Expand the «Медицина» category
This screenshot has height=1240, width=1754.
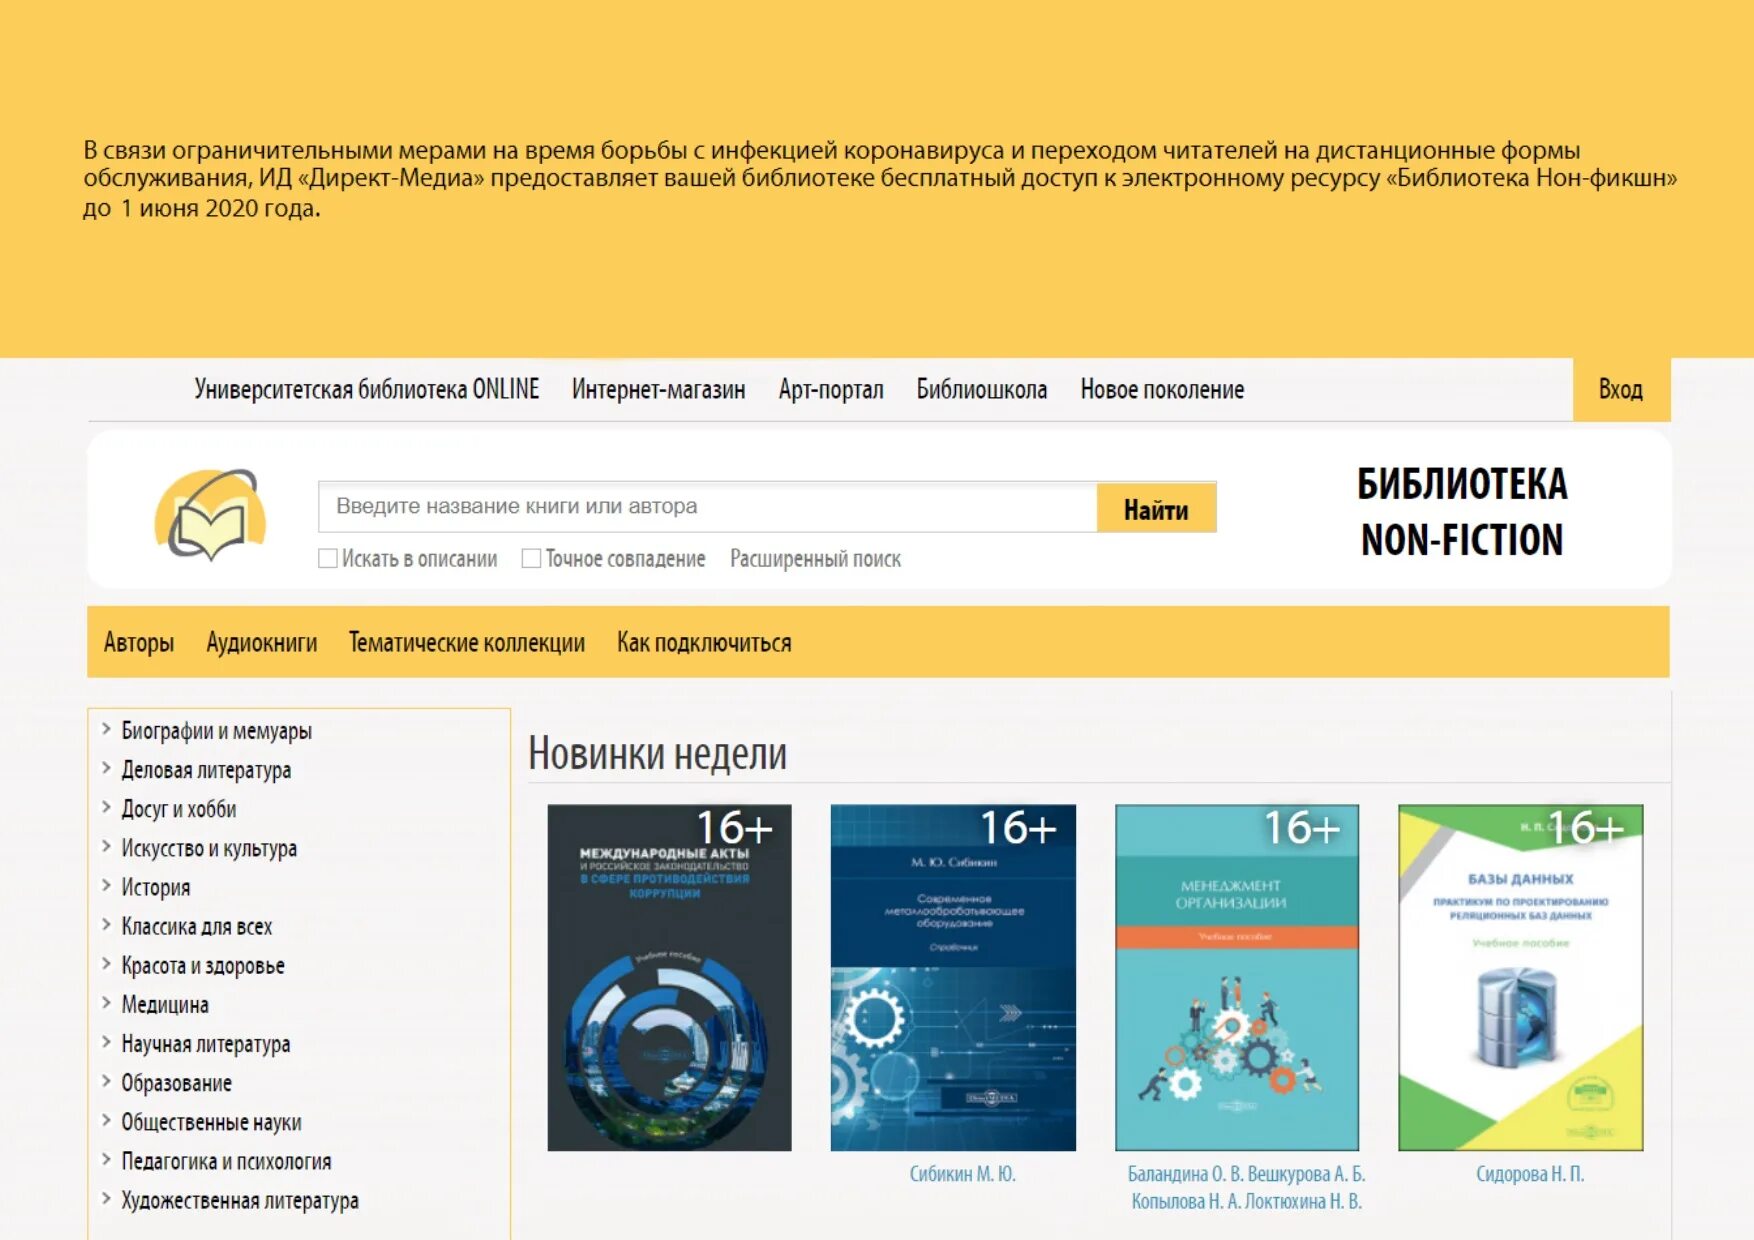[x=165, y=1004]
